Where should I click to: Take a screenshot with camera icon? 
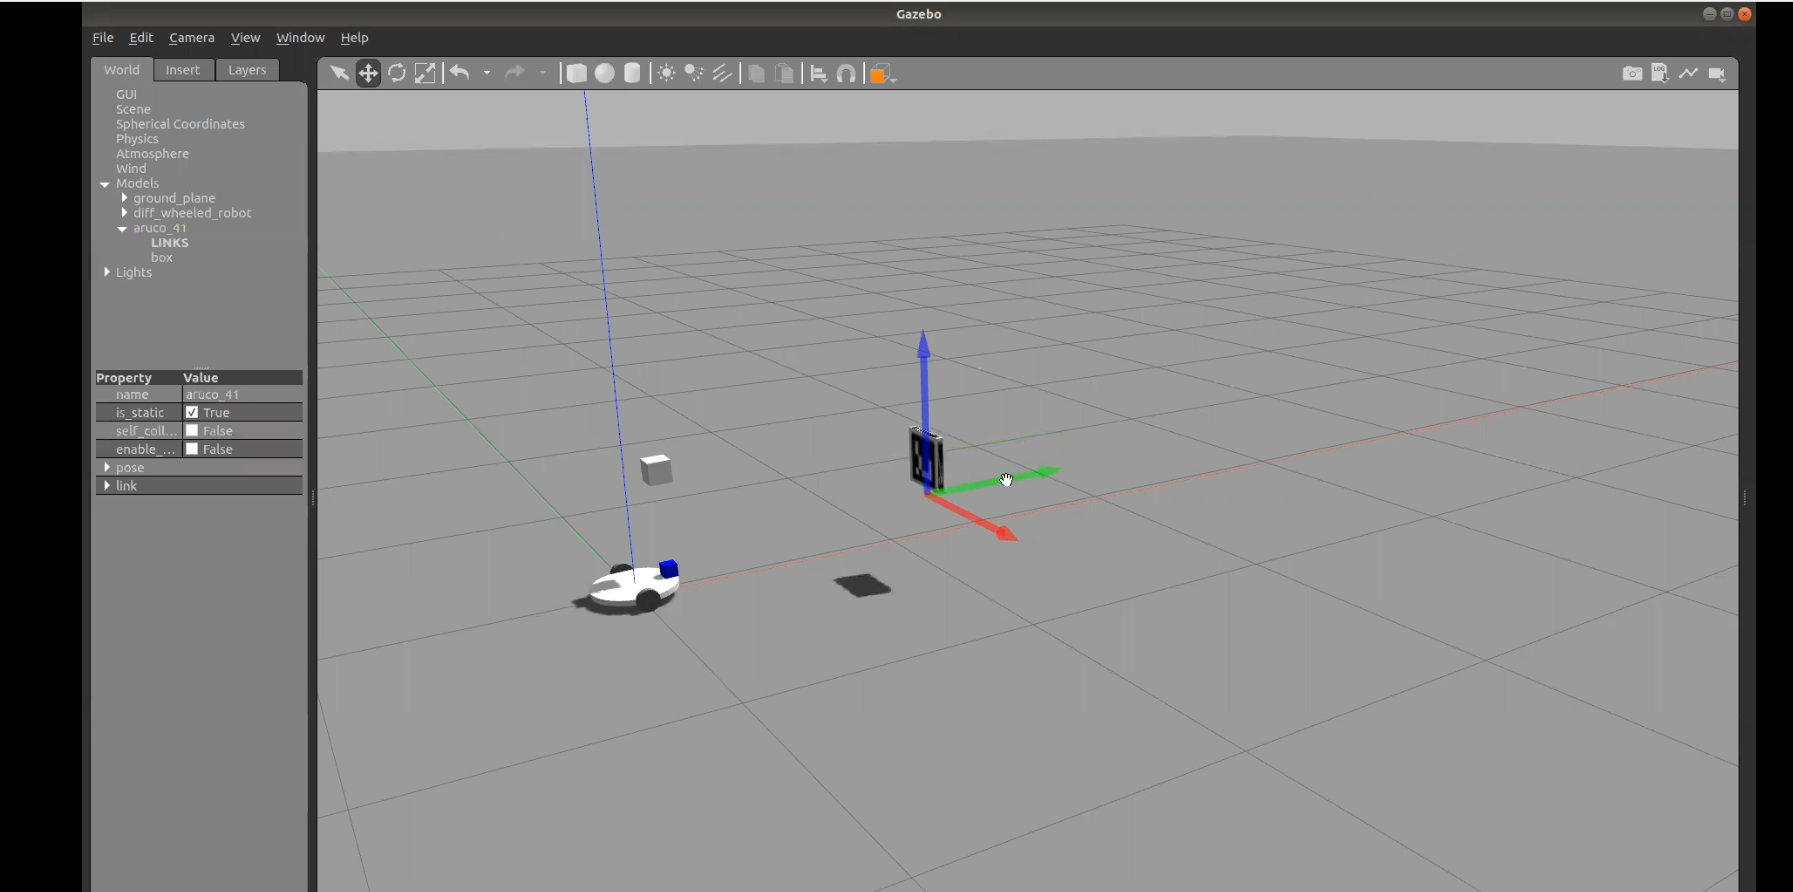coord(1632,73)
